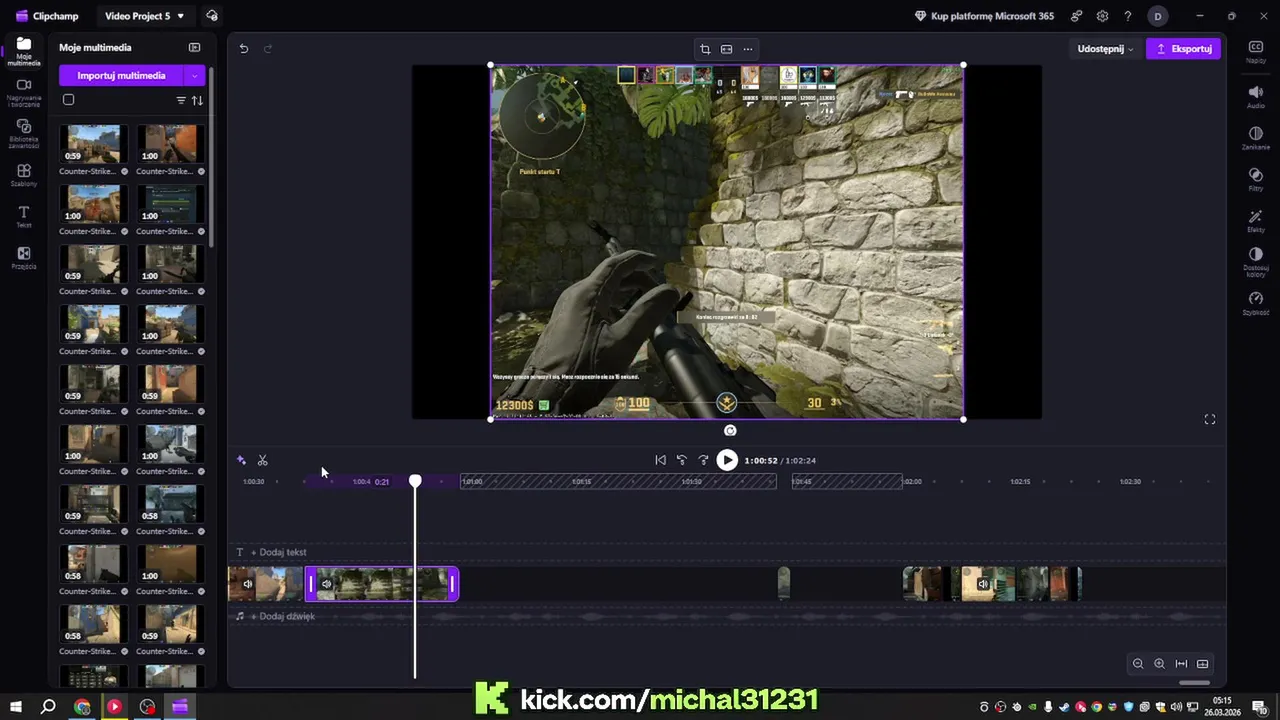Open the Biblioteka zawartości sidebar tab
The height and width of the screenshot is (720, 1280).
tap(24, 134)
